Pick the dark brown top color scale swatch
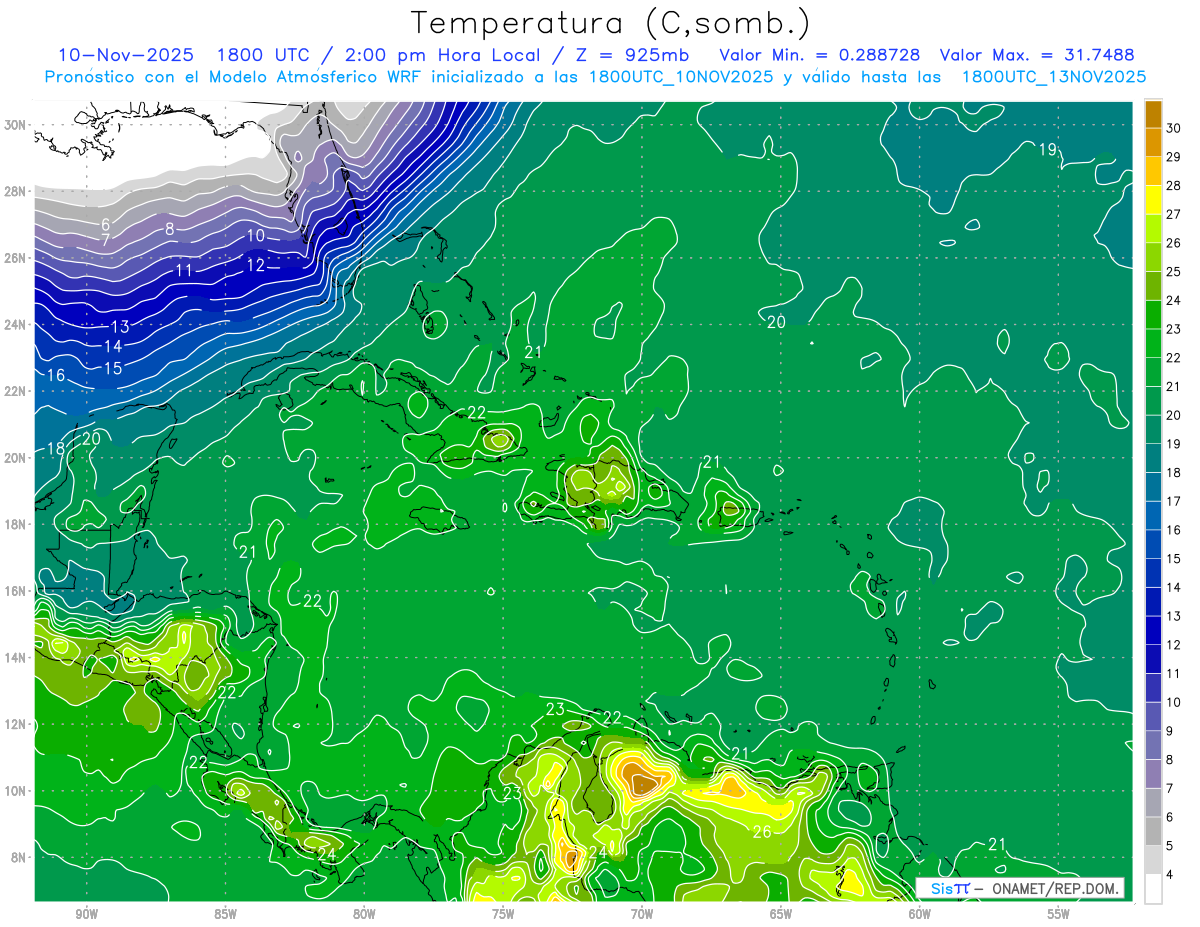Viewport: 1200px width, 927px height. pyautogui.click(x=1153, y=114)
